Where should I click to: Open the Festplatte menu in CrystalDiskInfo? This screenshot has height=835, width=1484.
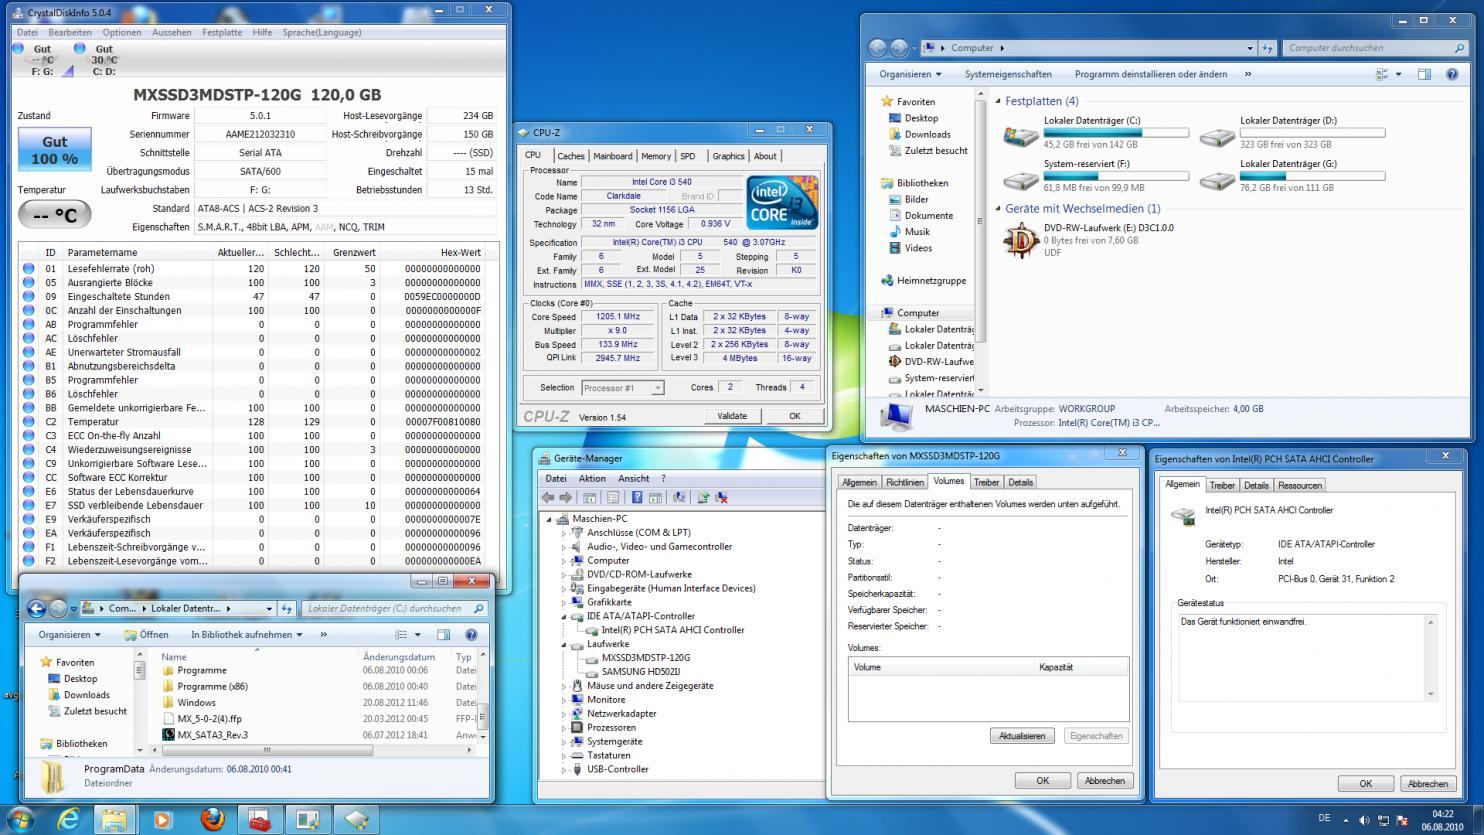pos(222,33)
